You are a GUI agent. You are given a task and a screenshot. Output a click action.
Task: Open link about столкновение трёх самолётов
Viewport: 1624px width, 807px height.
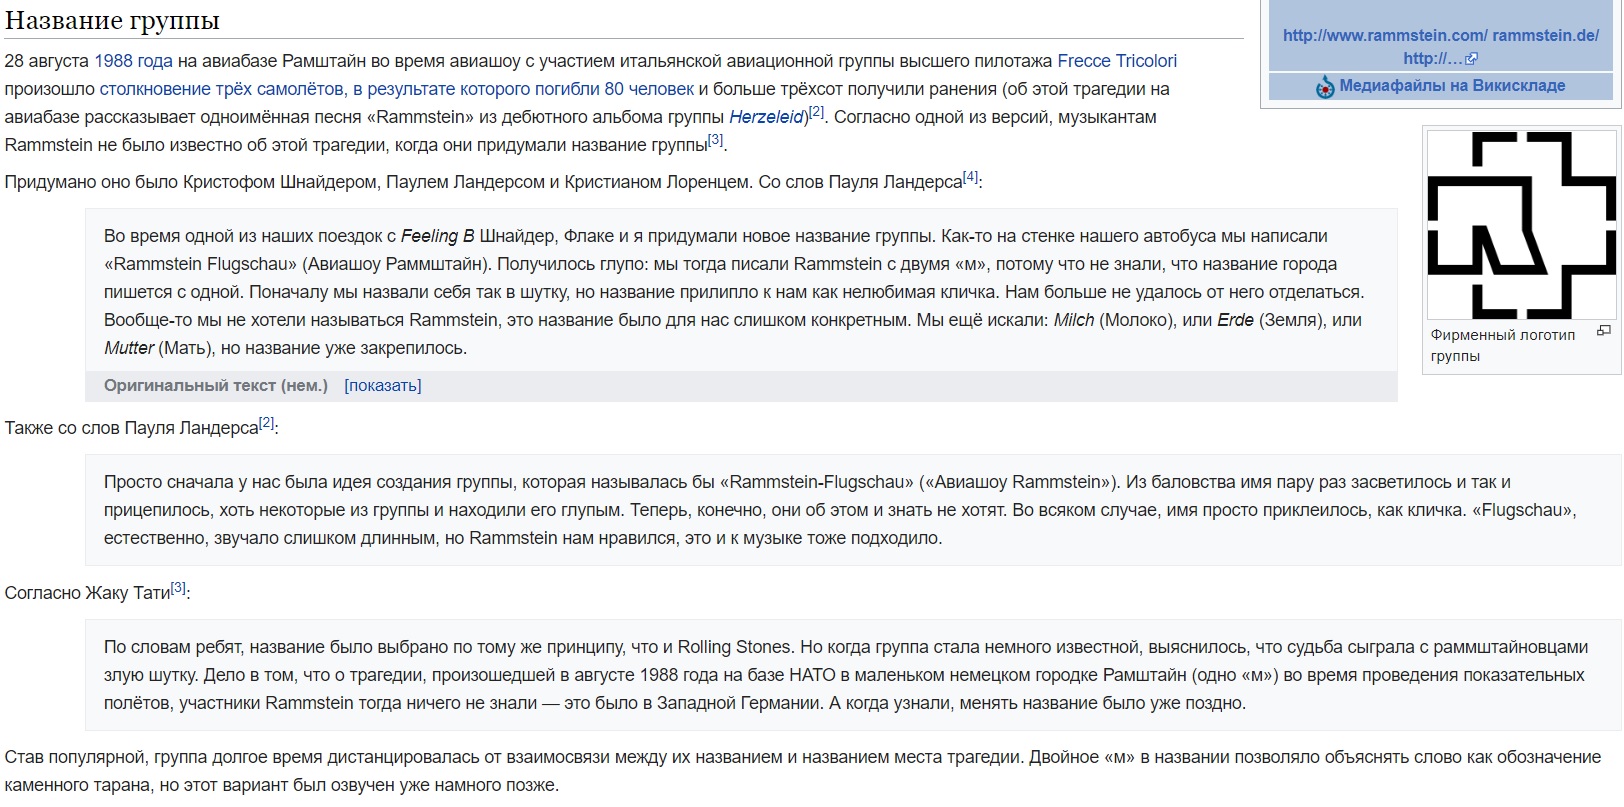pyautogui.click(x=396, y=89)
